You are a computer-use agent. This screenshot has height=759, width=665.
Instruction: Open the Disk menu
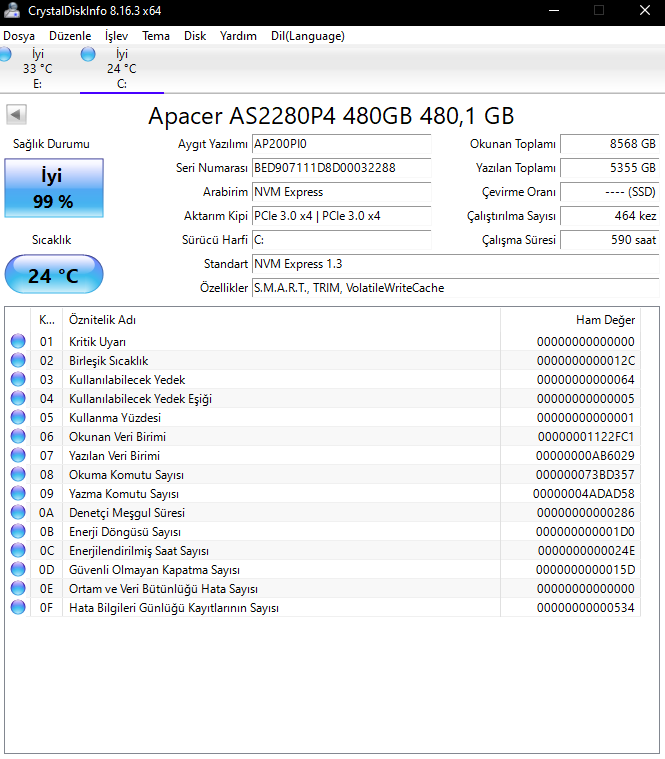tap(195, 36)
